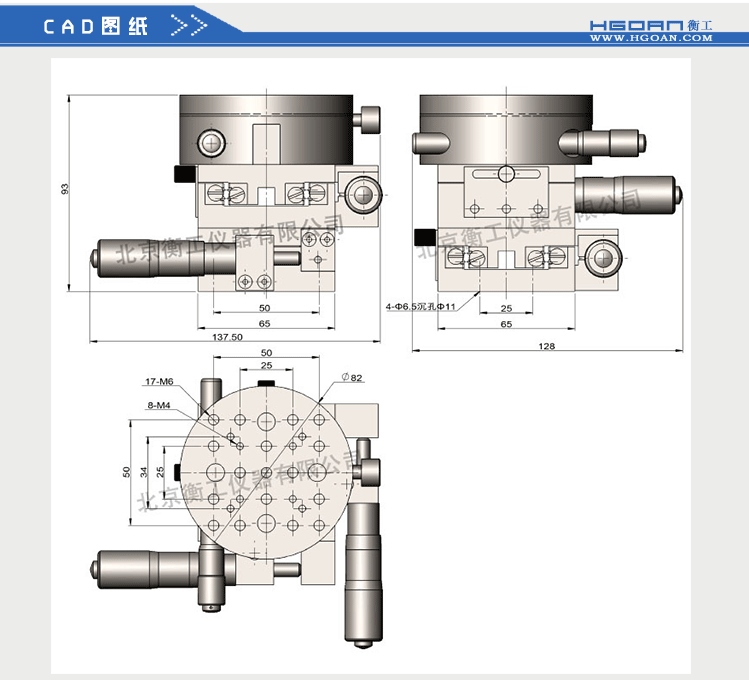The image size is (749, 680).
Task: Click the 4-Φ6.5沉孔Φ11 counterbore callout
Action: coord(420,307)
